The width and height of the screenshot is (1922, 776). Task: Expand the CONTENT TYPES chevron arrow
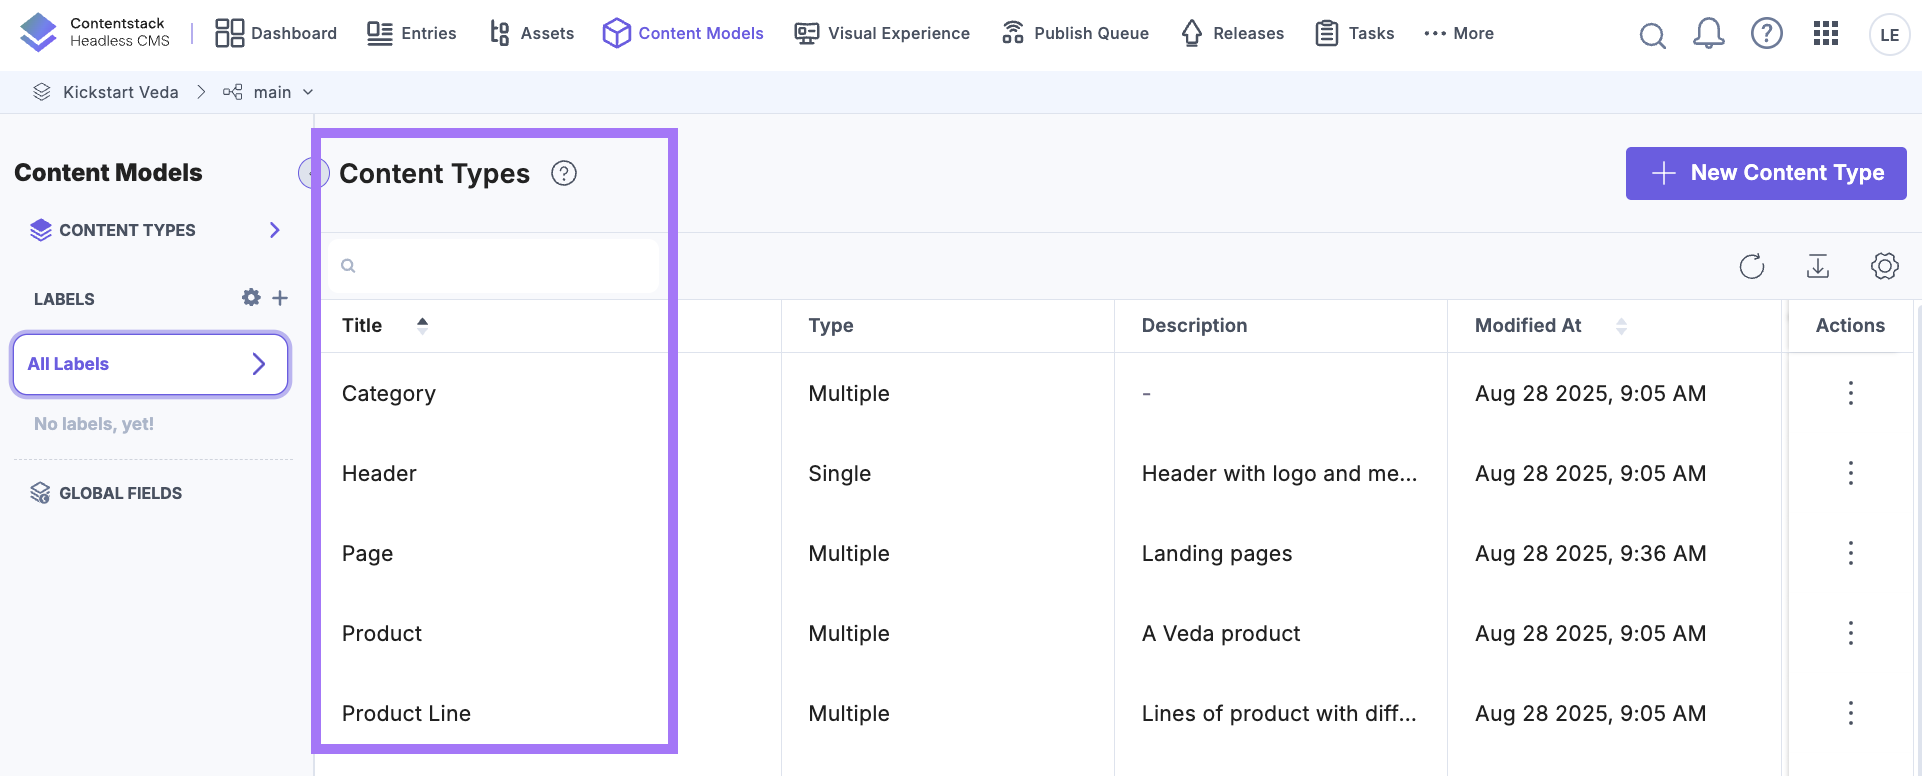click(x=275, y=230)
